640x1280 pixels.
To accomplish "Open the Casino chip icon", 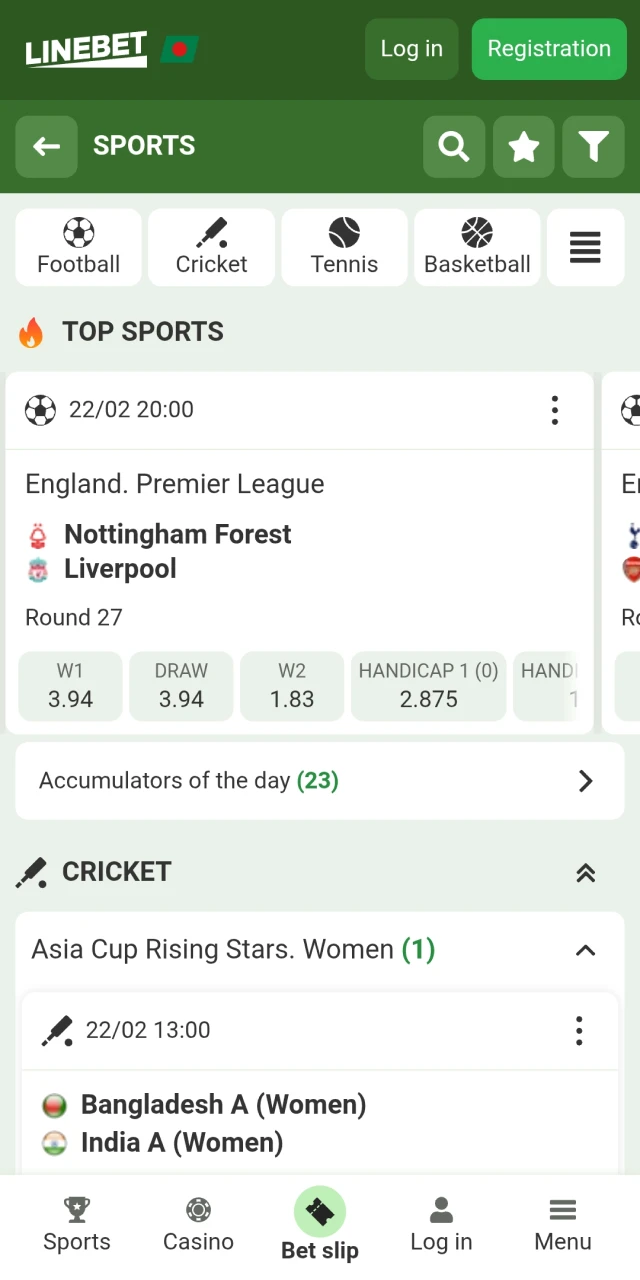I will pos(198,1210).
